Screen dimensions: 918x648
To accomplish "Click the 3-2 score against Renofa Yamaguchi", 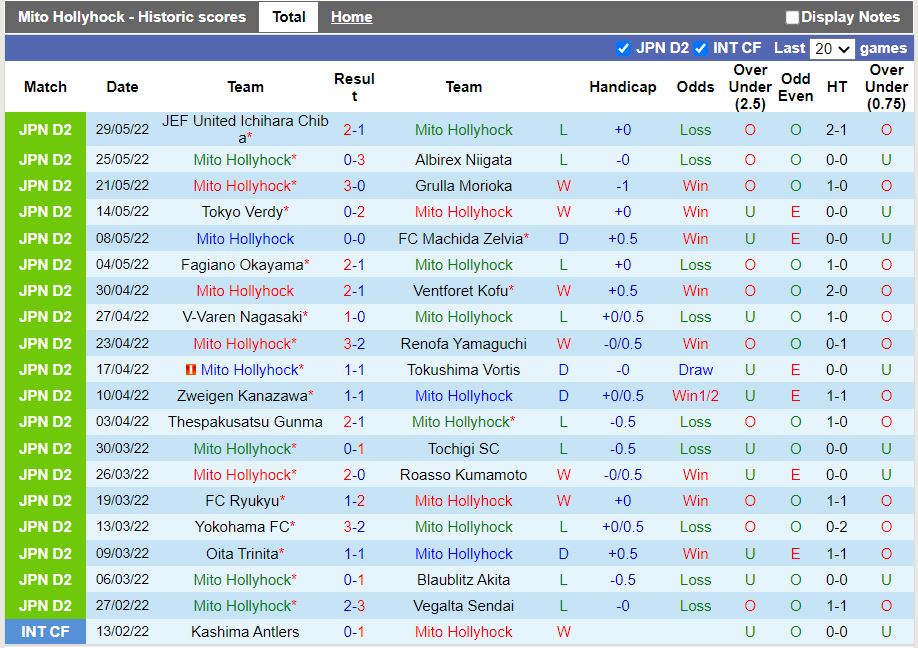I will (x=354, y=344).
